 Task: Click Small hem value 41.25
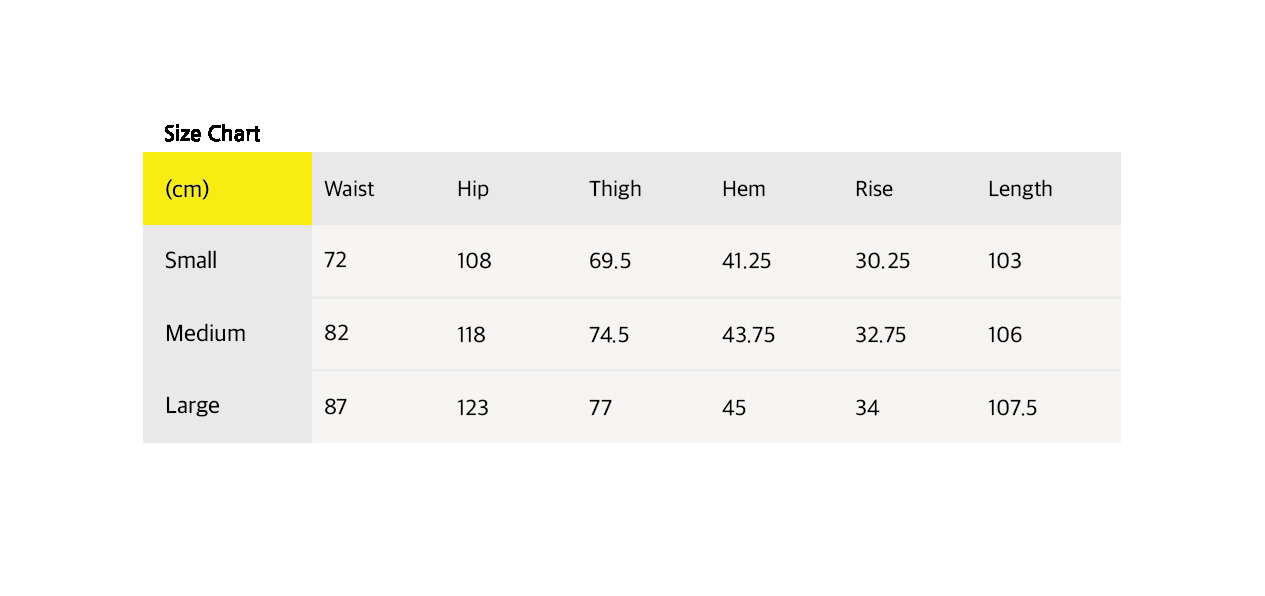(x=746, y=262)
